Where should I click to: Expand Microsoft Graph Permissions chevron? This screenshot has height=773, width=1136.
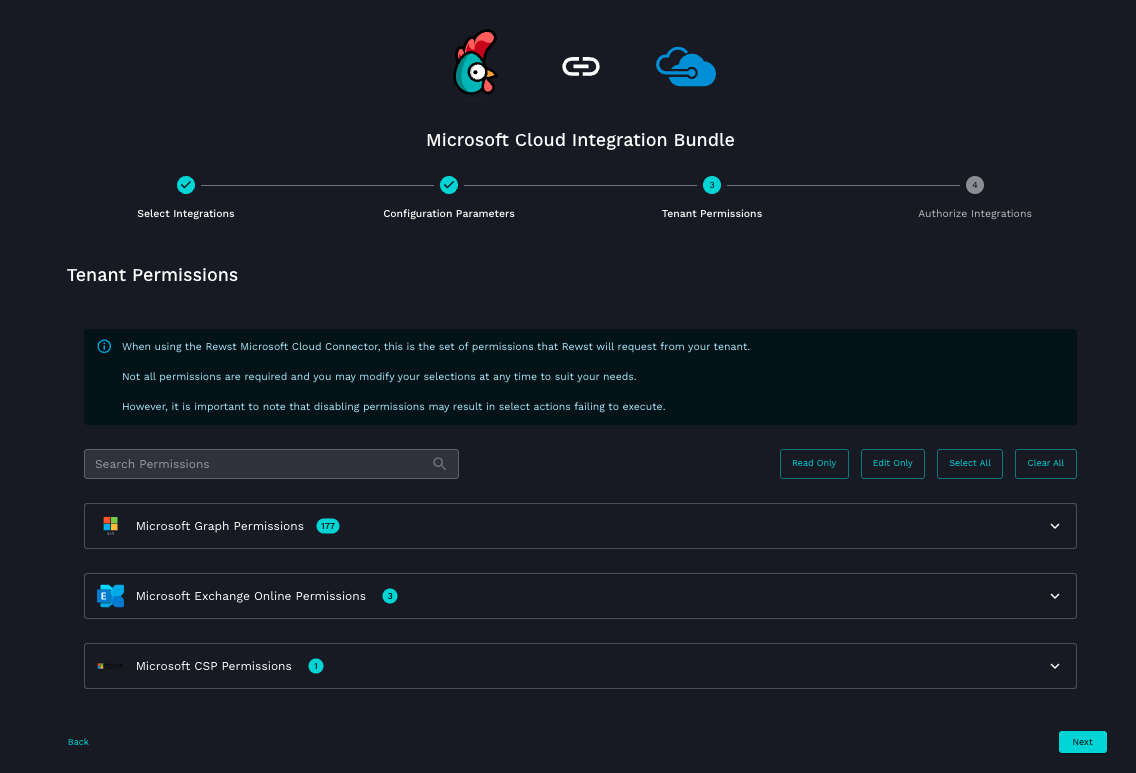pyautogui.click(x=1054, y=526)
